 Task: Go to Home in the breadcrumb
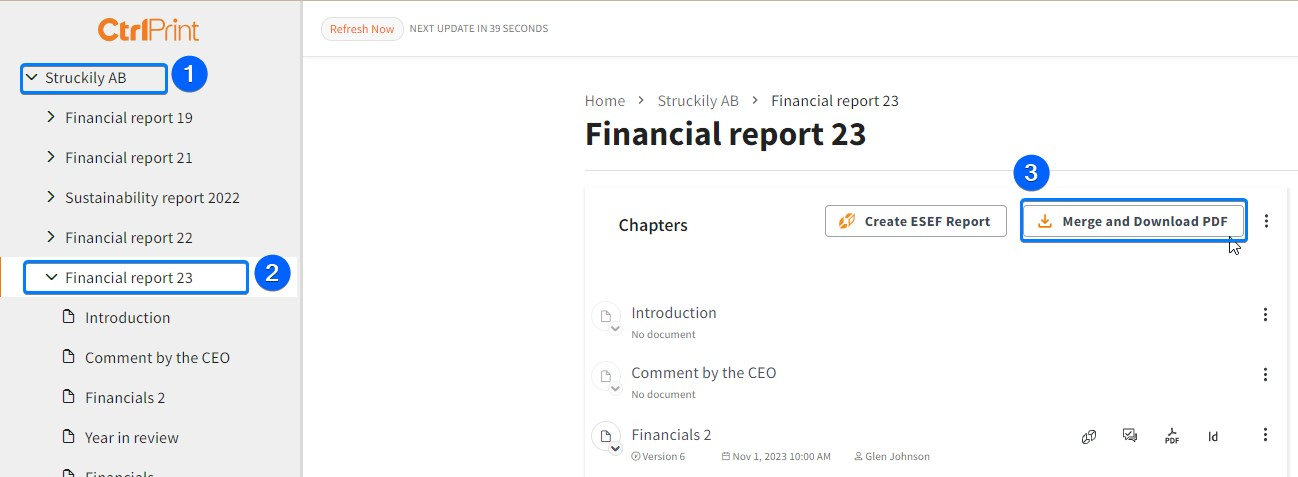pyautogui.click(x=605, y=100)
